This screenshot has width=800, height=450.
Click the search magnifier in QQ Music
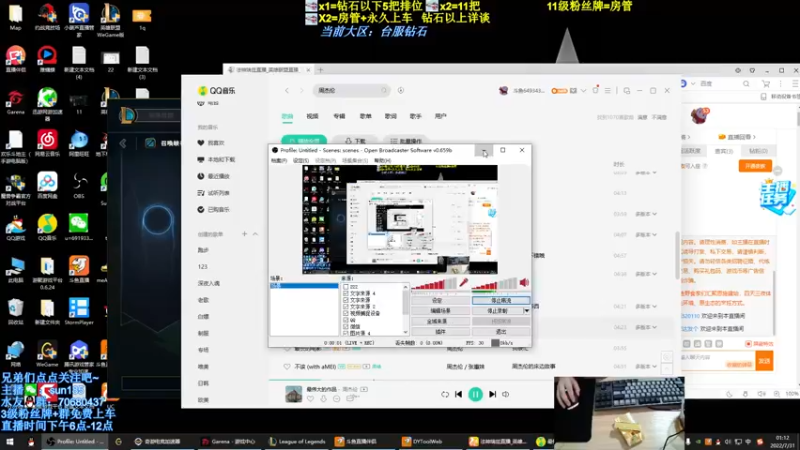click(x=384, y=90)
